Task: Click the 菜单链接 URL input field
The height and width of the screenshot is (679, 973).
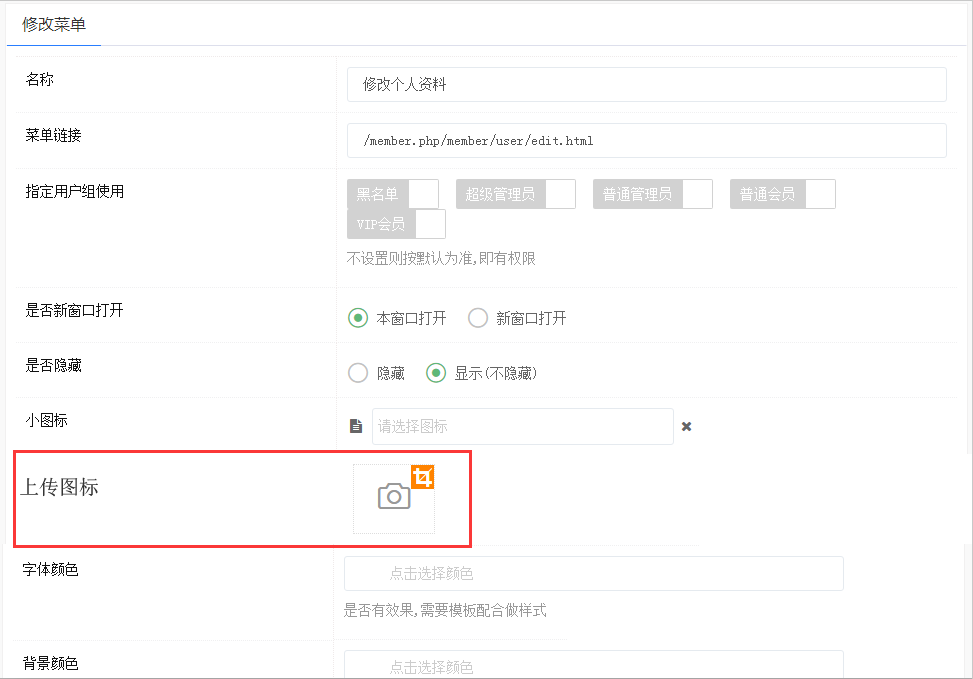Action: point(646,141)
